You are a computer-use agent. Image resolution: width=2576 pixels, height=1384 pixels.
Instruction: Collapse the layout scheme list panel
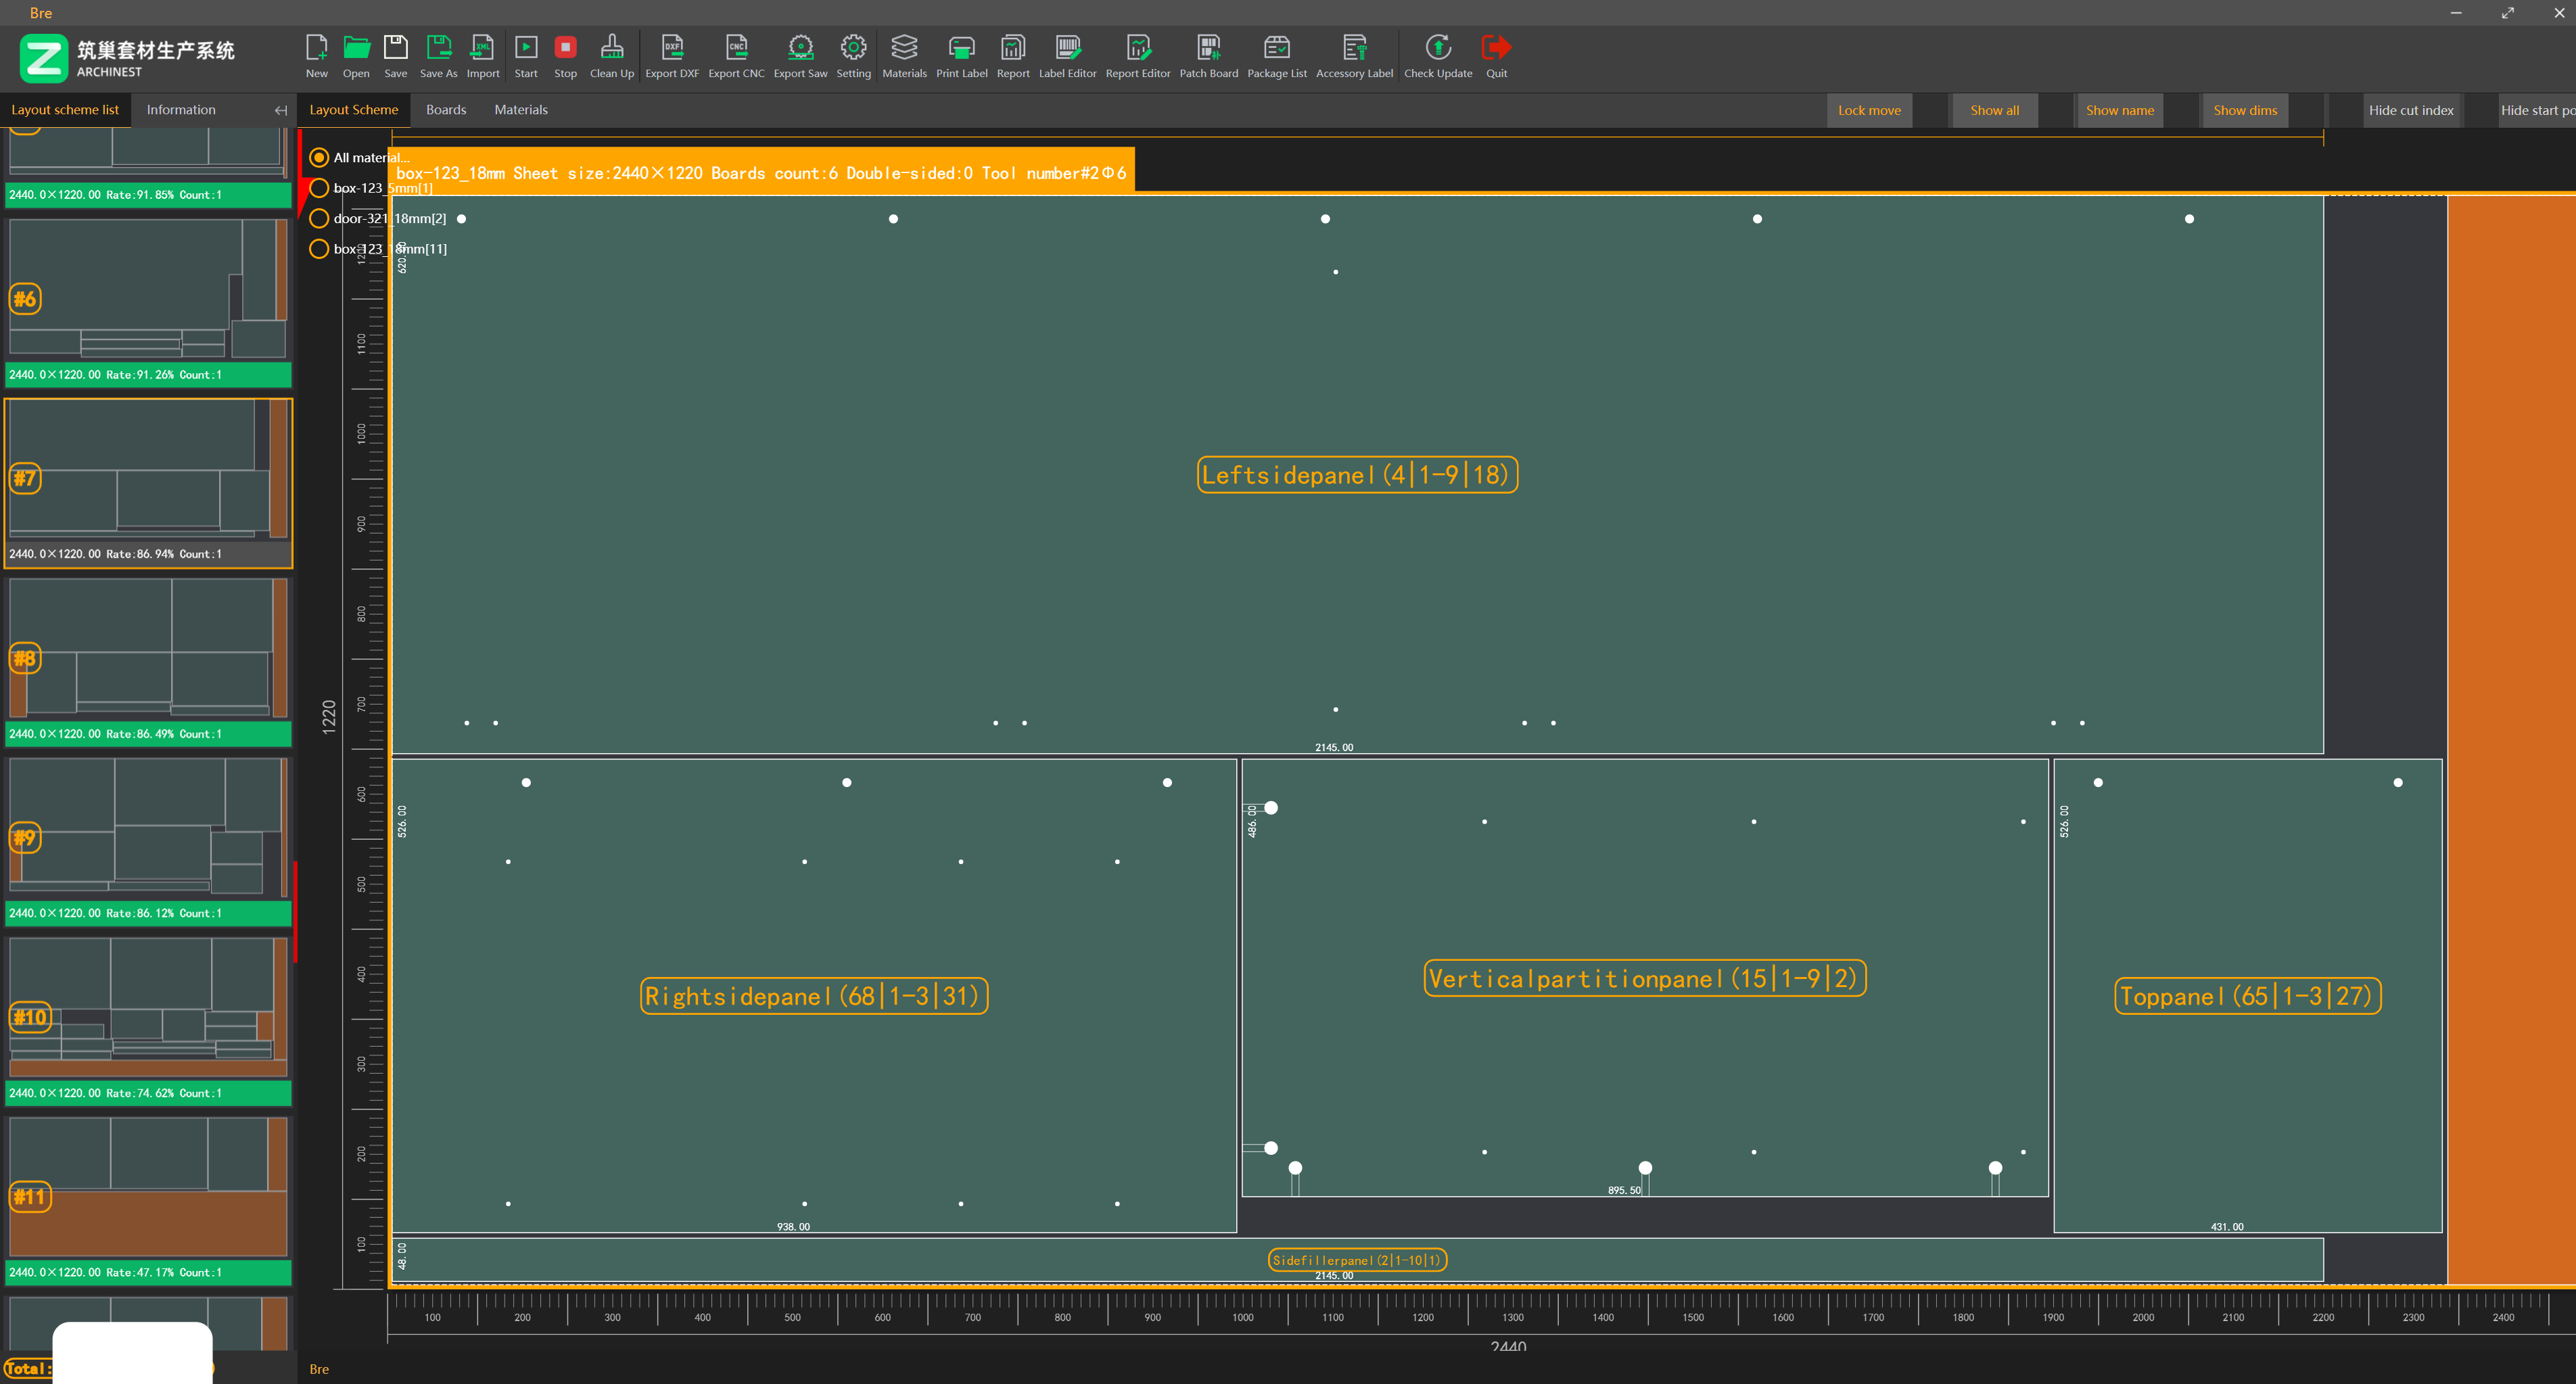(281, 110)
